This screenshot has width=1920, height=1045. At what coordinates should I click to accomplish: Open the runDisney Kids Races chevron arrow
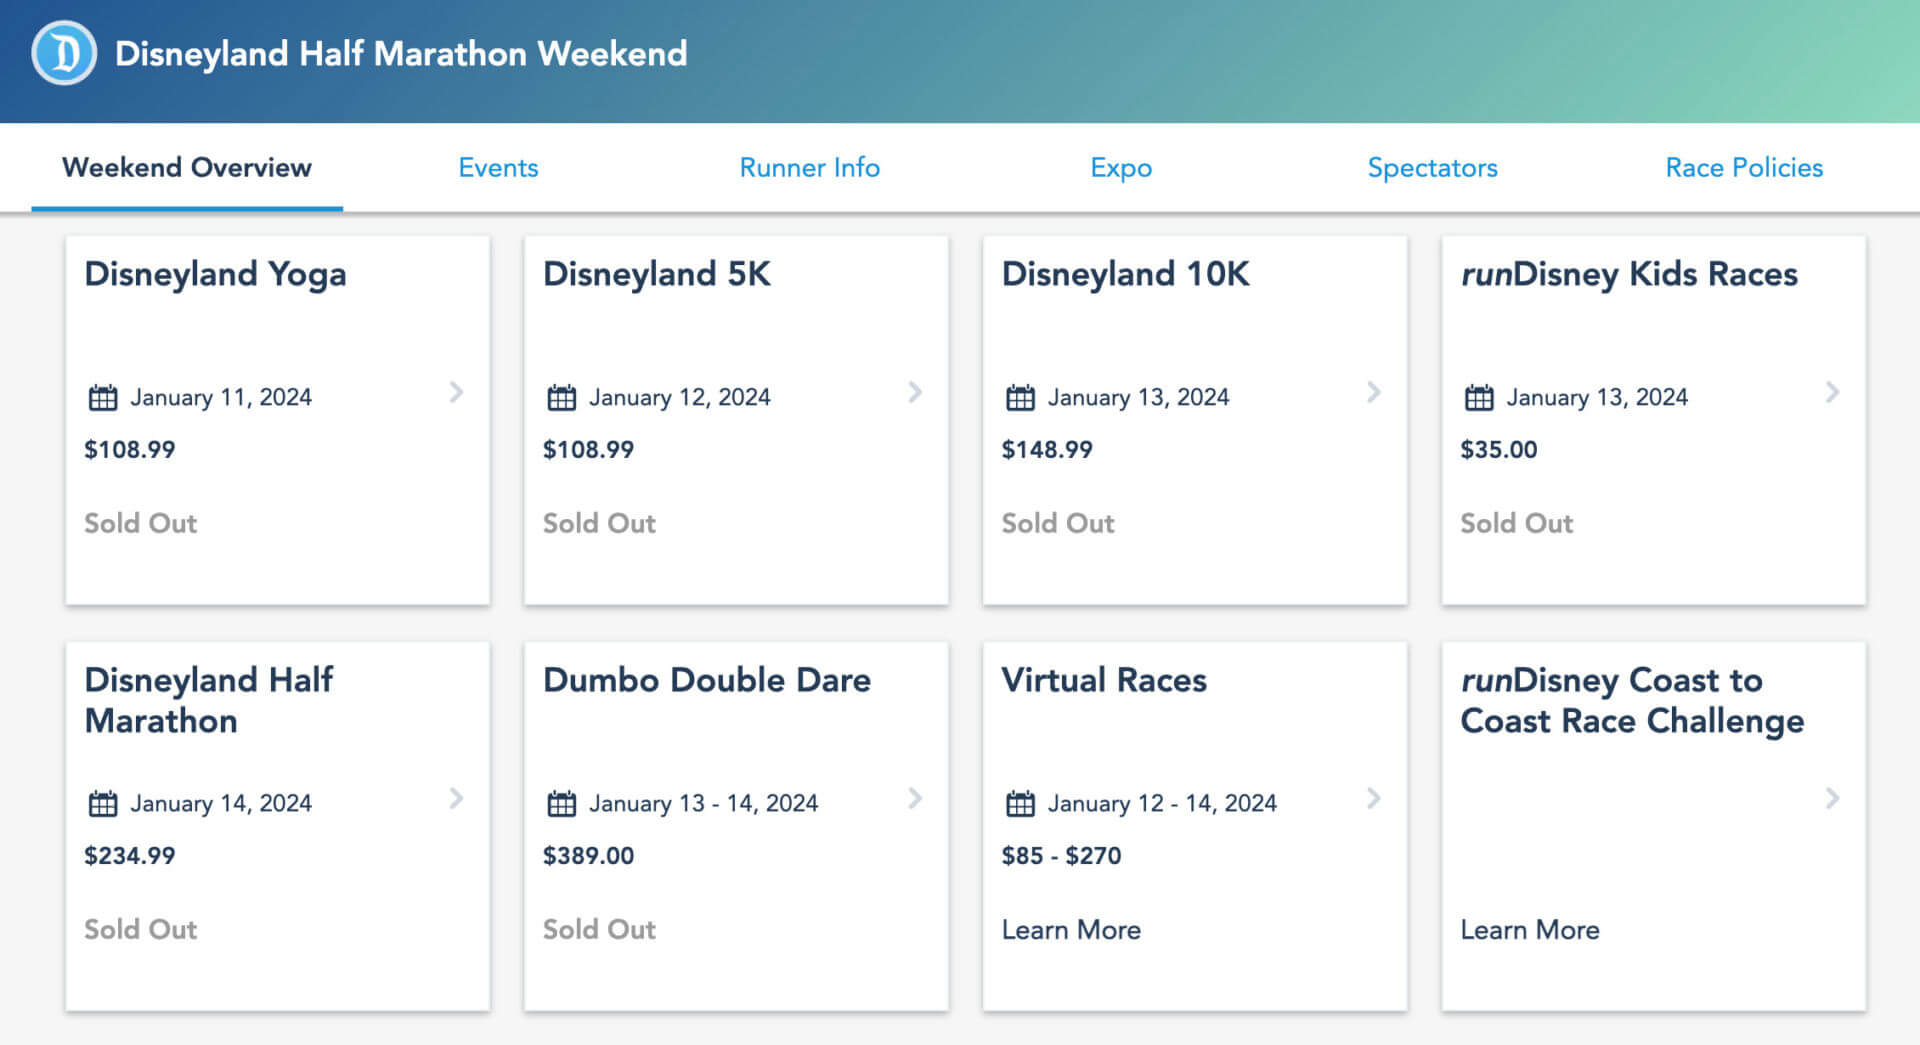click(x=1832, y=392)
